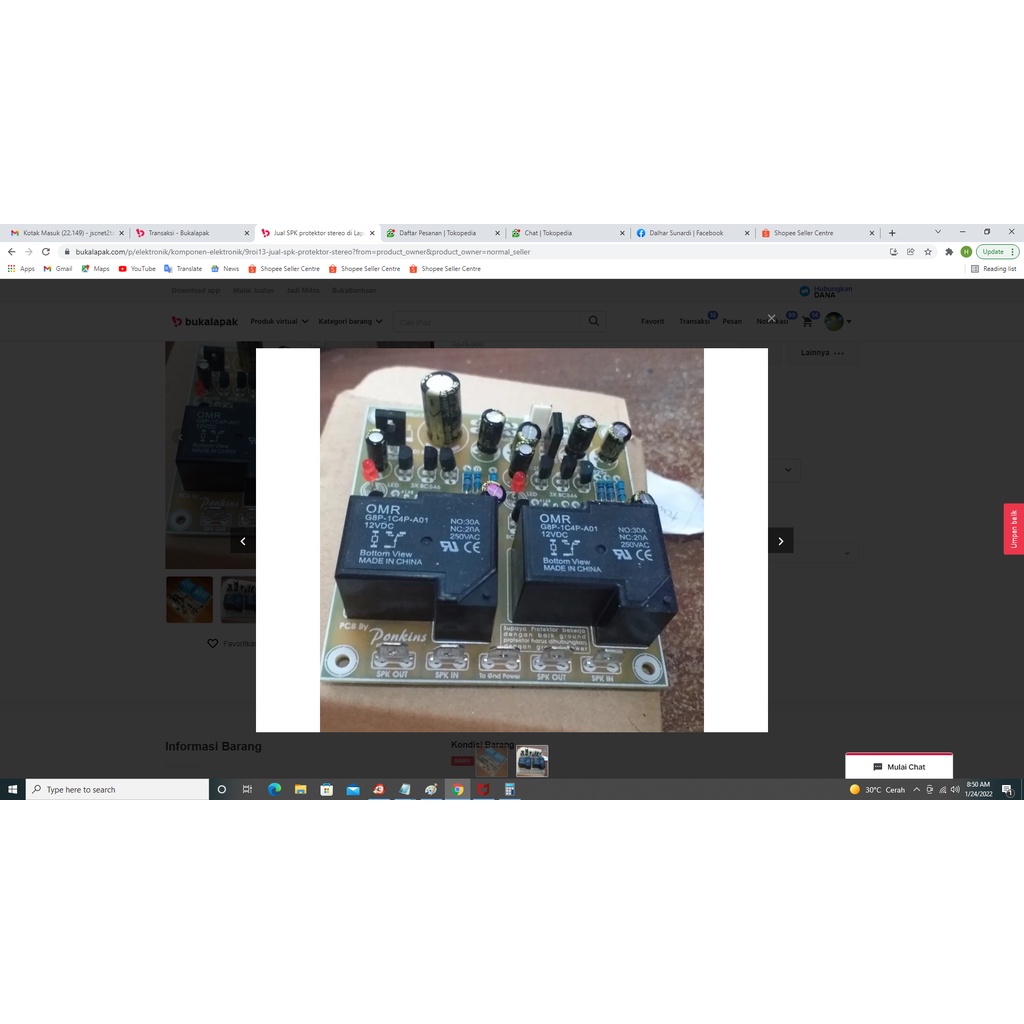Open the Reading list
The height and width of the screenshot is (1024, 1024).
(x=993, y=268)
